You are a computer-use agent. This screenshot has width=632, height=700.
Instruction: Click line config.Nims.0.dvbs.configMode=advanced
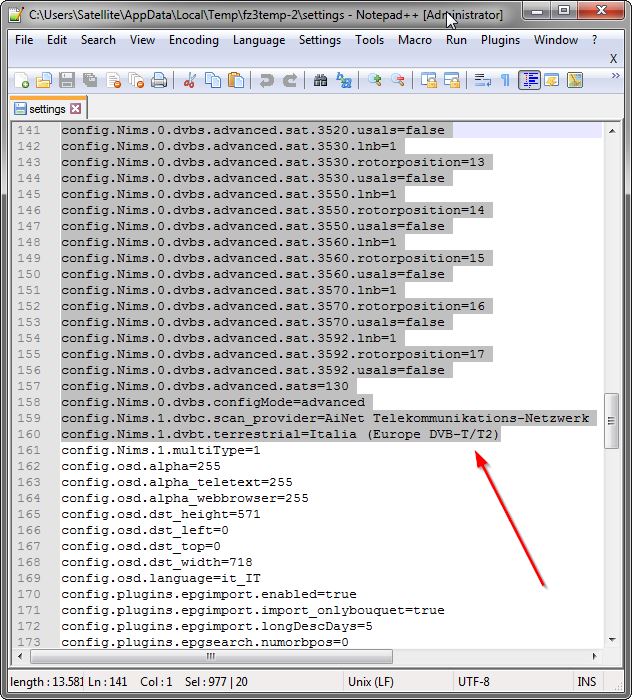click(x=213, y=402)
